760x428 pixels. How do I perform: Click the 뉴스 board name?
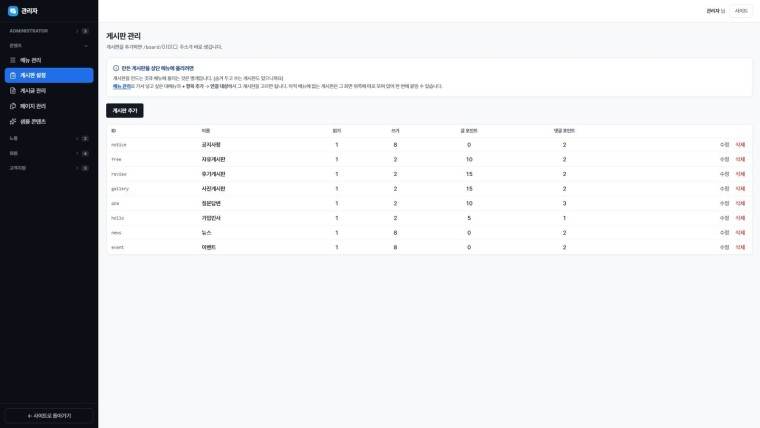point(206,233)
